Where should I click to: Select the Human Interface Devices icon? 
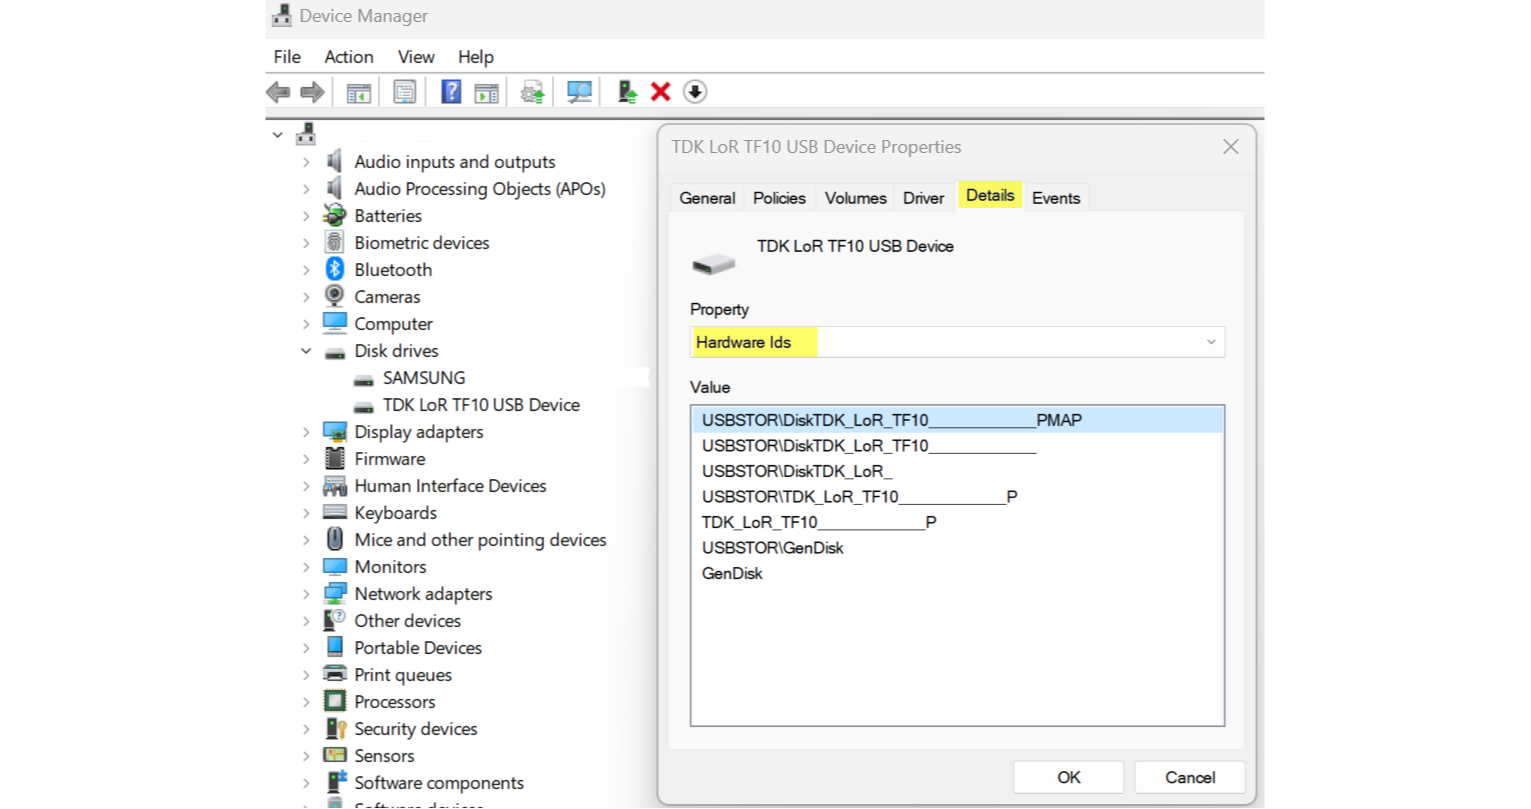point(335,486)
